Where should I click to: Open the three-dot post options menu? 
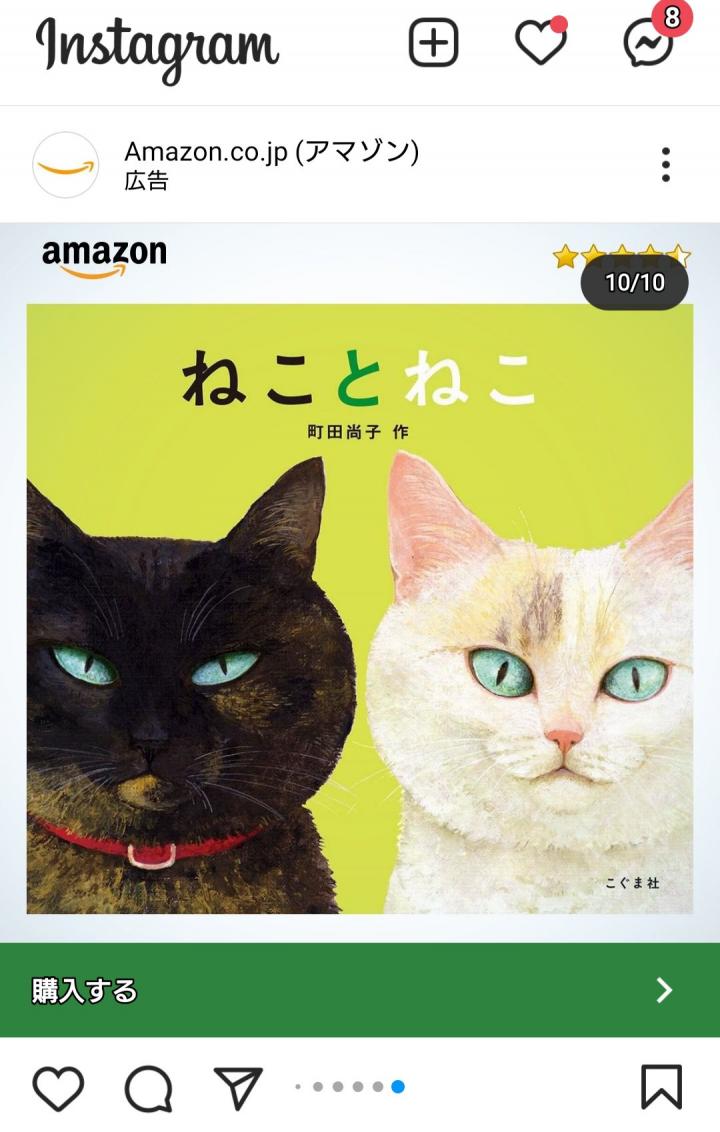(x=666, y=165)
